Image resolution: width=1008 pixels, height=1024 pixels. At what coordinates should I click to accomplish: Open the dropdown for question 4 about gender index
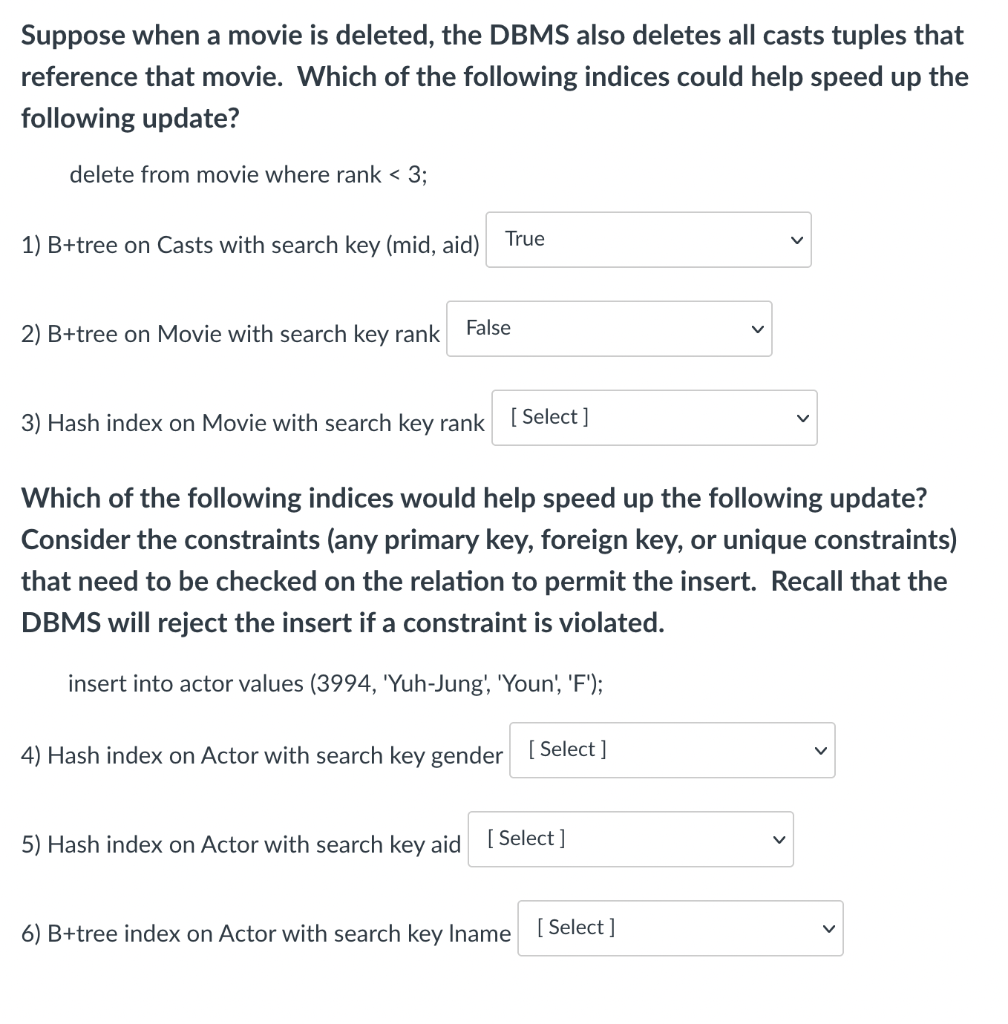pos(672,750)
